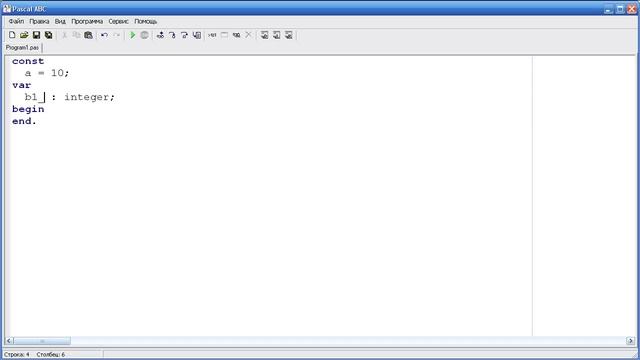Select the Program1.pas tab

[22, 48]
